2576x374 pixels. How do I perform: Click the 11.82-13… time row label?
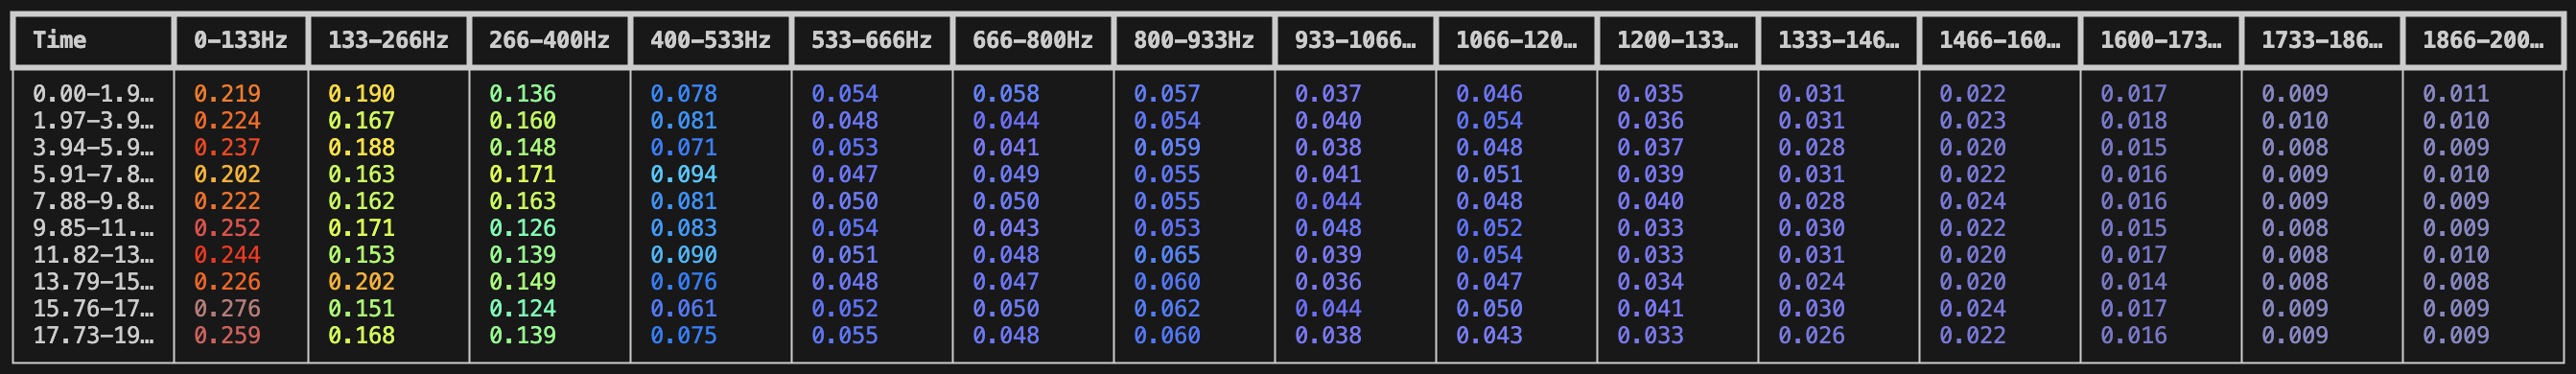[x=93, y=256]
